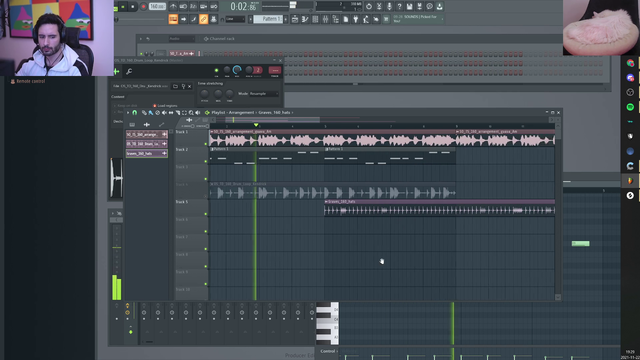Choose the playlist select tool
The height and width of the screenshot is (360, 640).
pos(184,113)
